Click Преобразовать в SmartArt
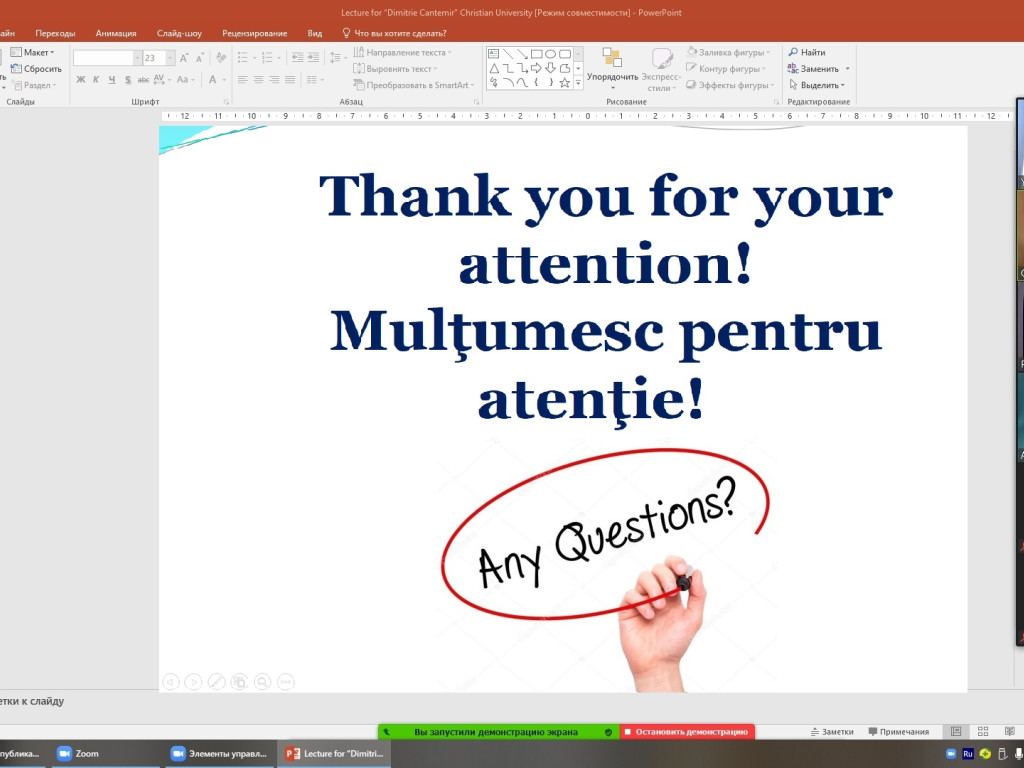The height and width of the screenshot is (768, 1024). [x=414, y=85]
